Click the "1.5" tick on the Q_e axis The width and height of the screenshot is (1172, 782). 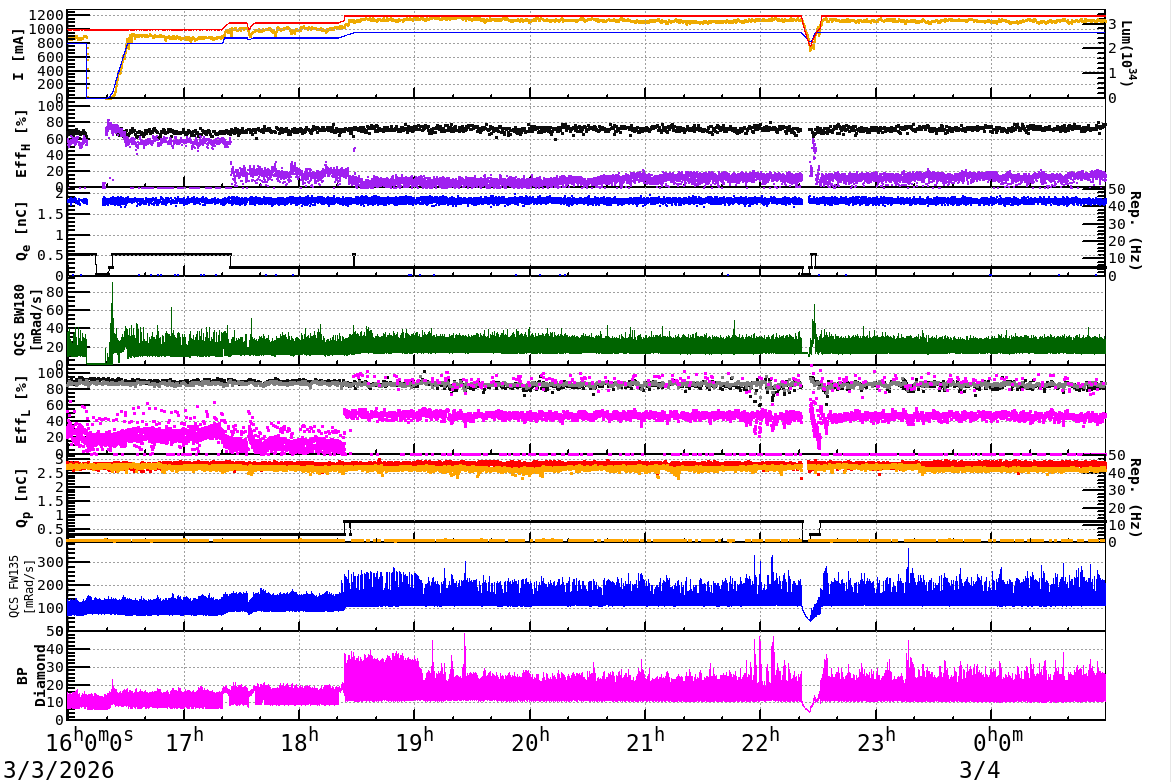click(52, 214)
